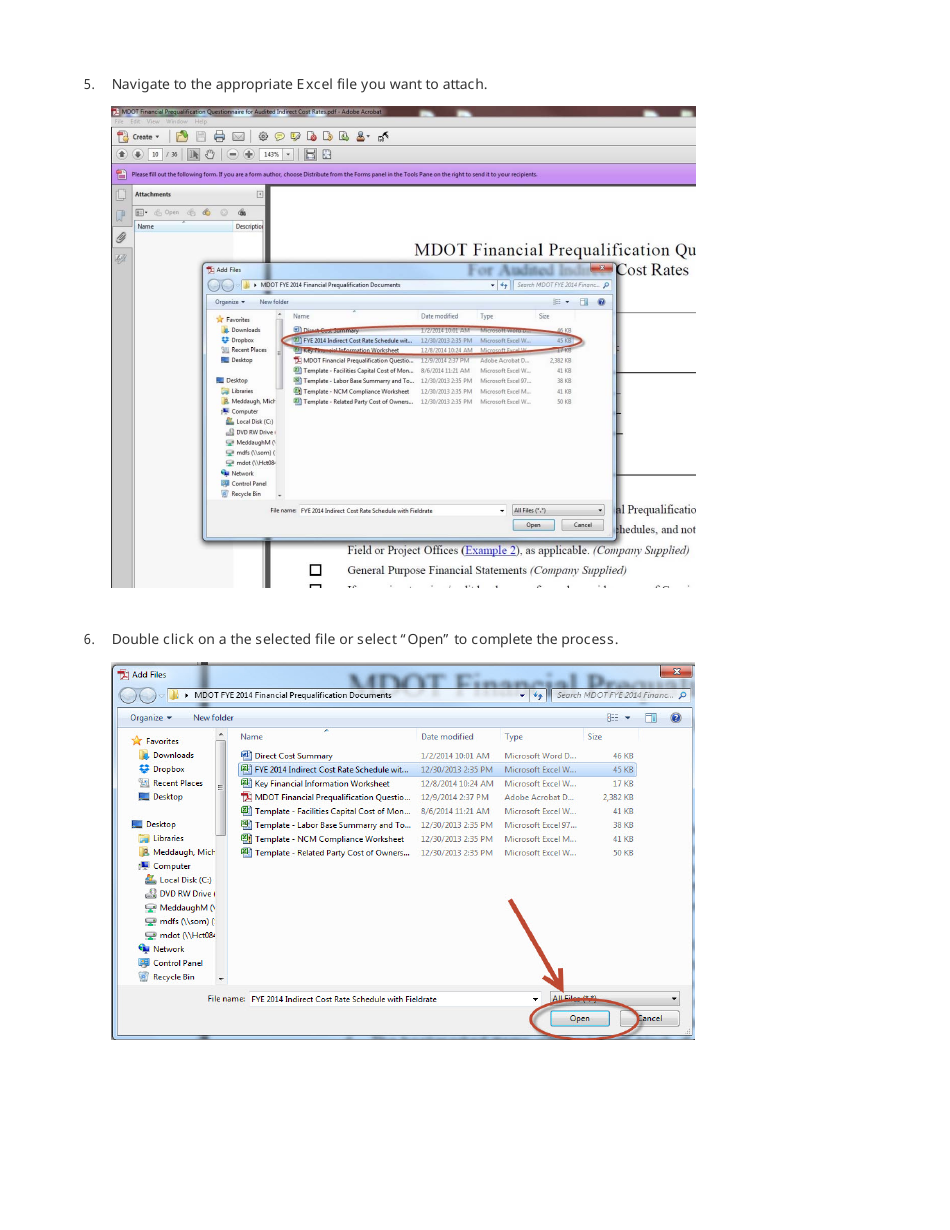Click the Create PDF button in Acrobat
Image resolution: width=950 pixels, height=1230 pixels.
138,137
